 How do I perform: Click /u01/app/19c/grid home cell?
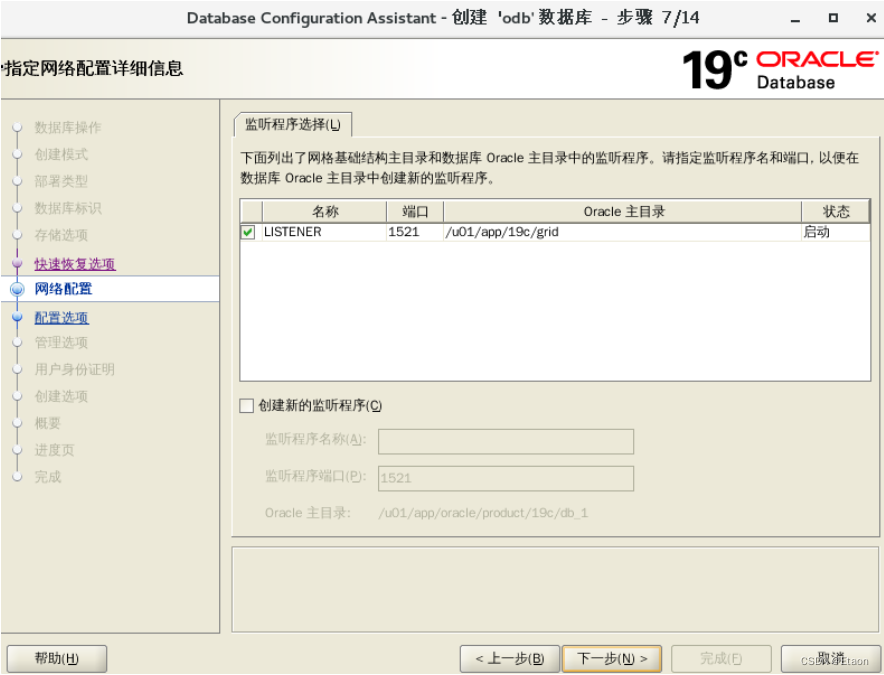coord(622,232)
